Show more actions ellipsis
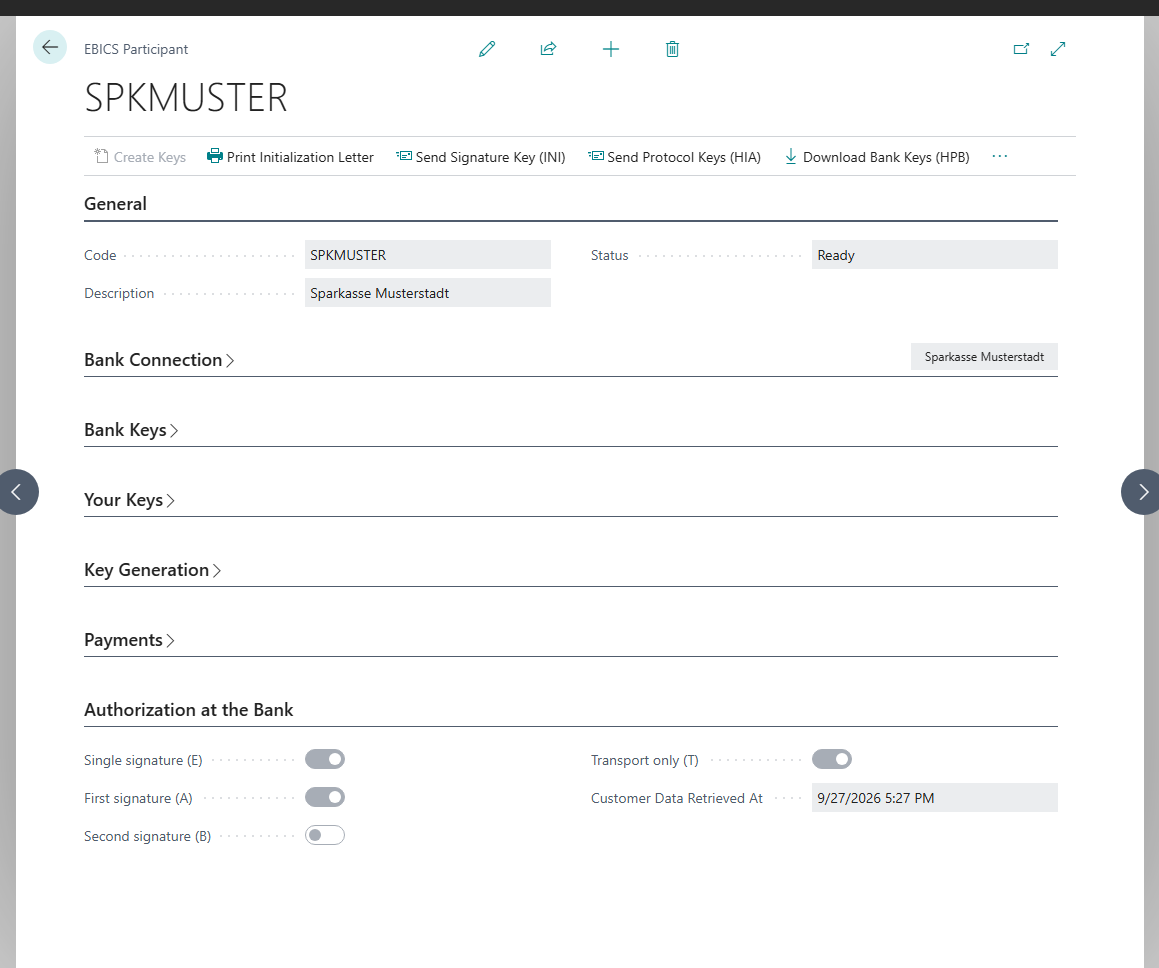Viewport: 1159px width, 968px height. [x=999, y=156]
